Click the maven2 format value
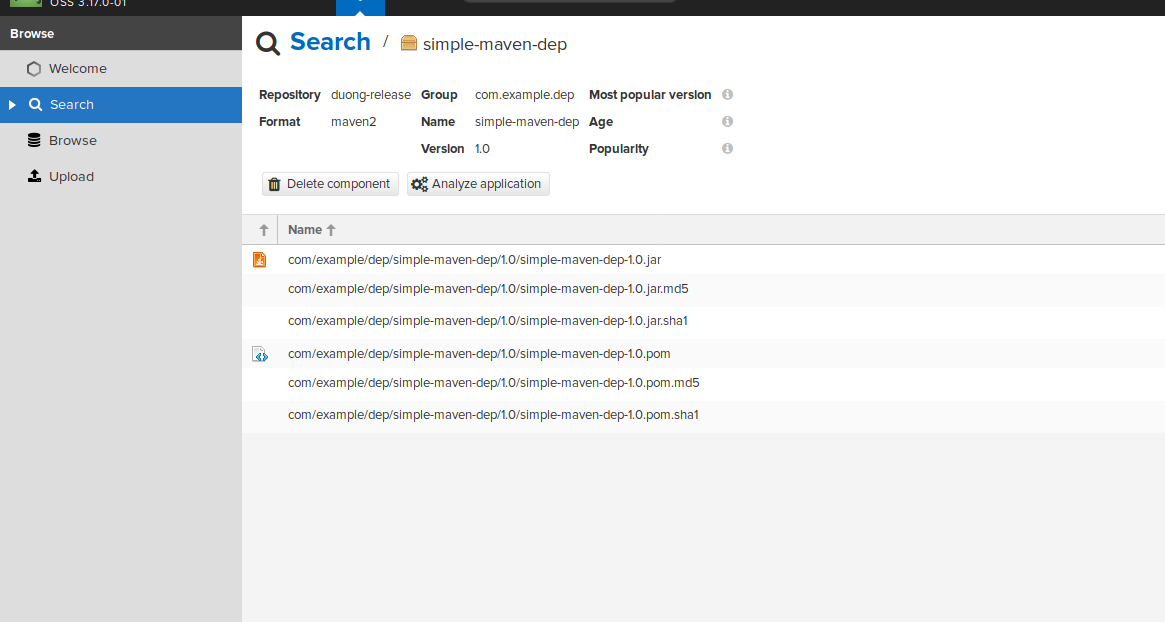Image resolution: width=1165 pixels, height=622 pixels. pos(354,122)
